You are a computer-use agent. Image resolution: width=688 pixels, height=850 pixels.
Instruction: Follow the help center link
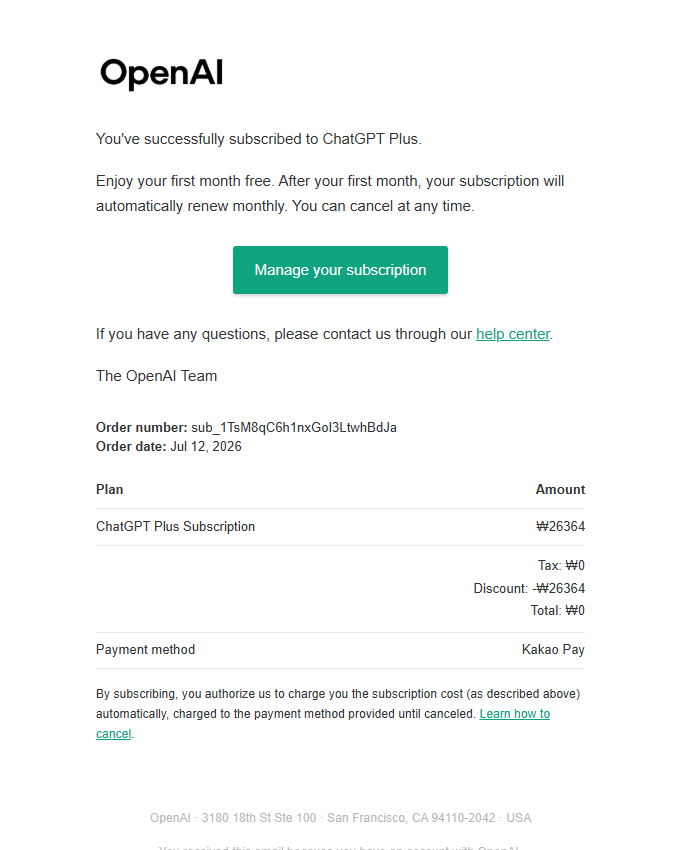pyautogui.click(x=512, y=334)
